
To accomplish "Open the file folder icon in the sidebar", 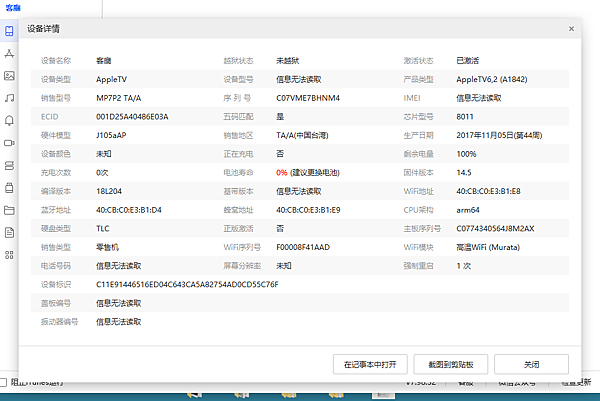I will pyautogui.click(x=9, y=210).
